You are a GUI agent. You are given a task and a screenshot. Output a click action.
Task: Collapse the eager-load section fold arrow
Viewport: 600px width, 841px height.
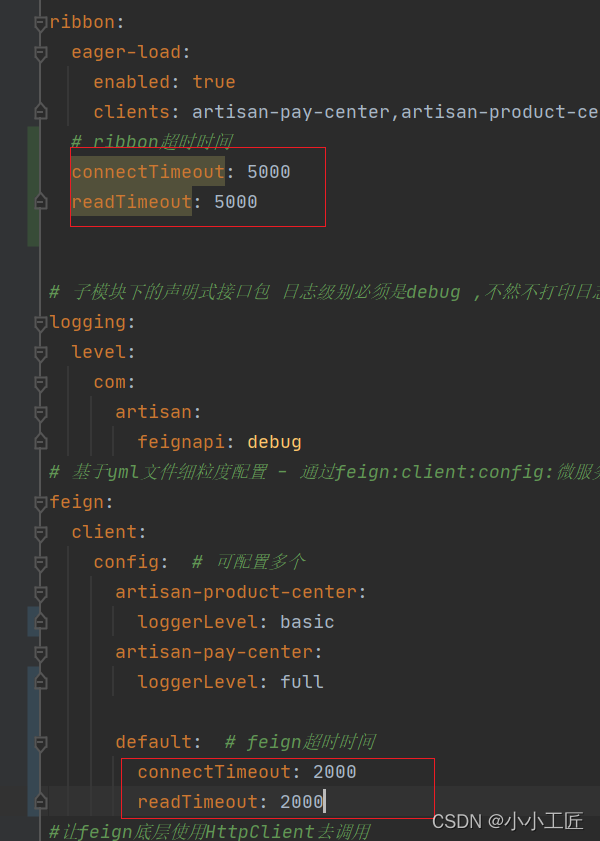point(40,52)
